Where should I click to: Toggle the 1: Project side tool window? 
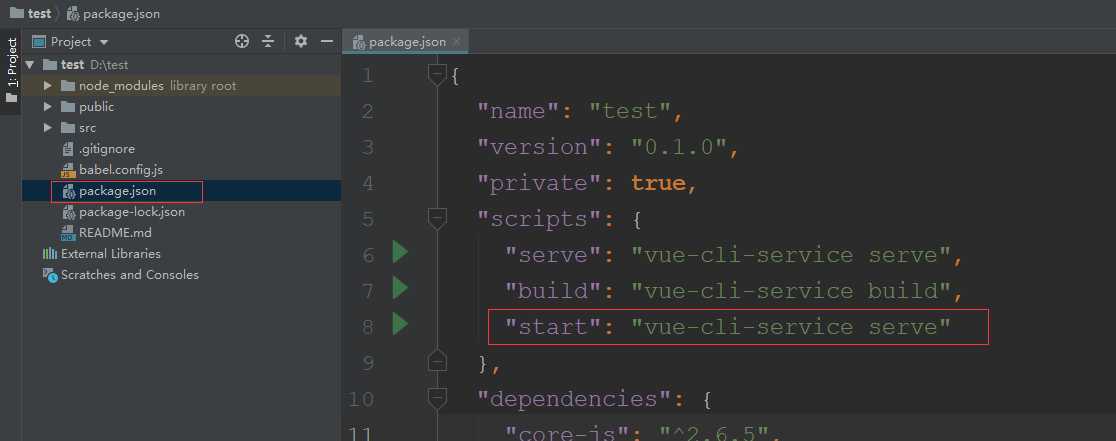[11, 70]
